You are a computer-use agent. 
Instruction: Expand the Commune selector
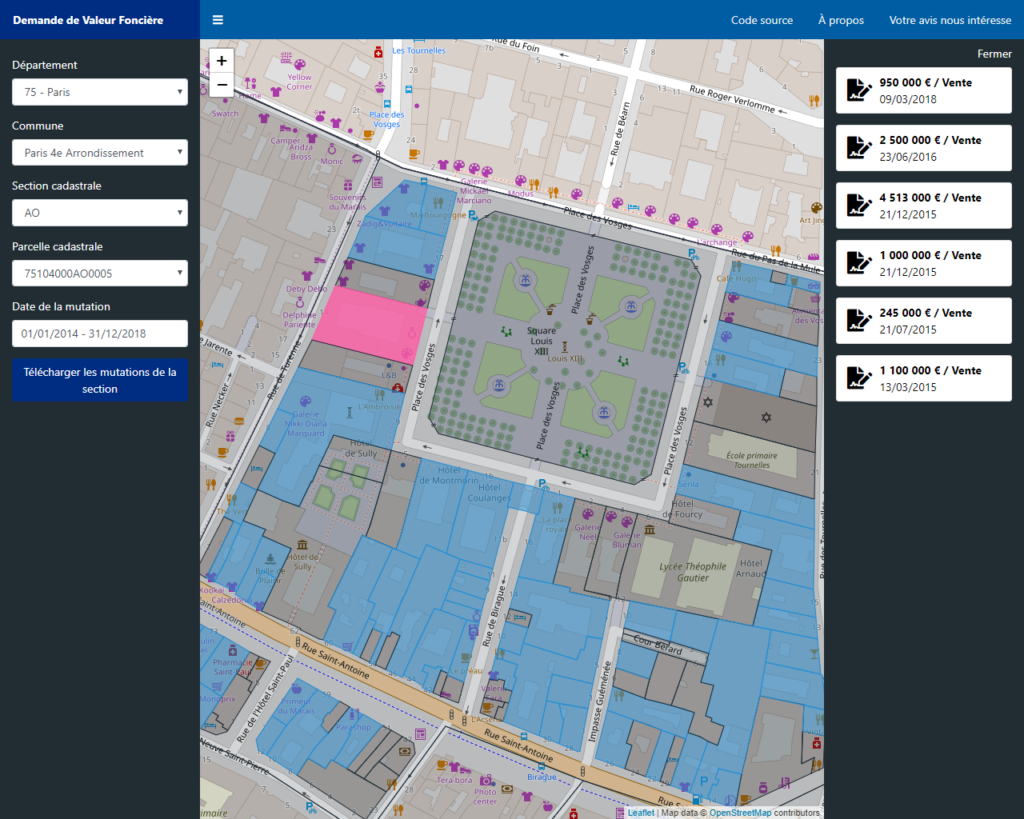pos(100,153)
